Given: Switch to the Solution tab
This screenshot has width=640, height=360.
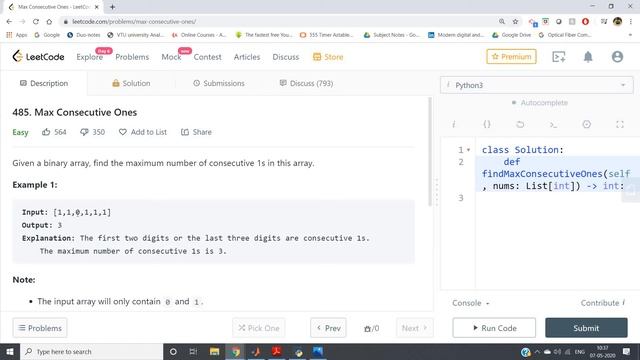Looking at the screenshot, I should coord(131,83).
